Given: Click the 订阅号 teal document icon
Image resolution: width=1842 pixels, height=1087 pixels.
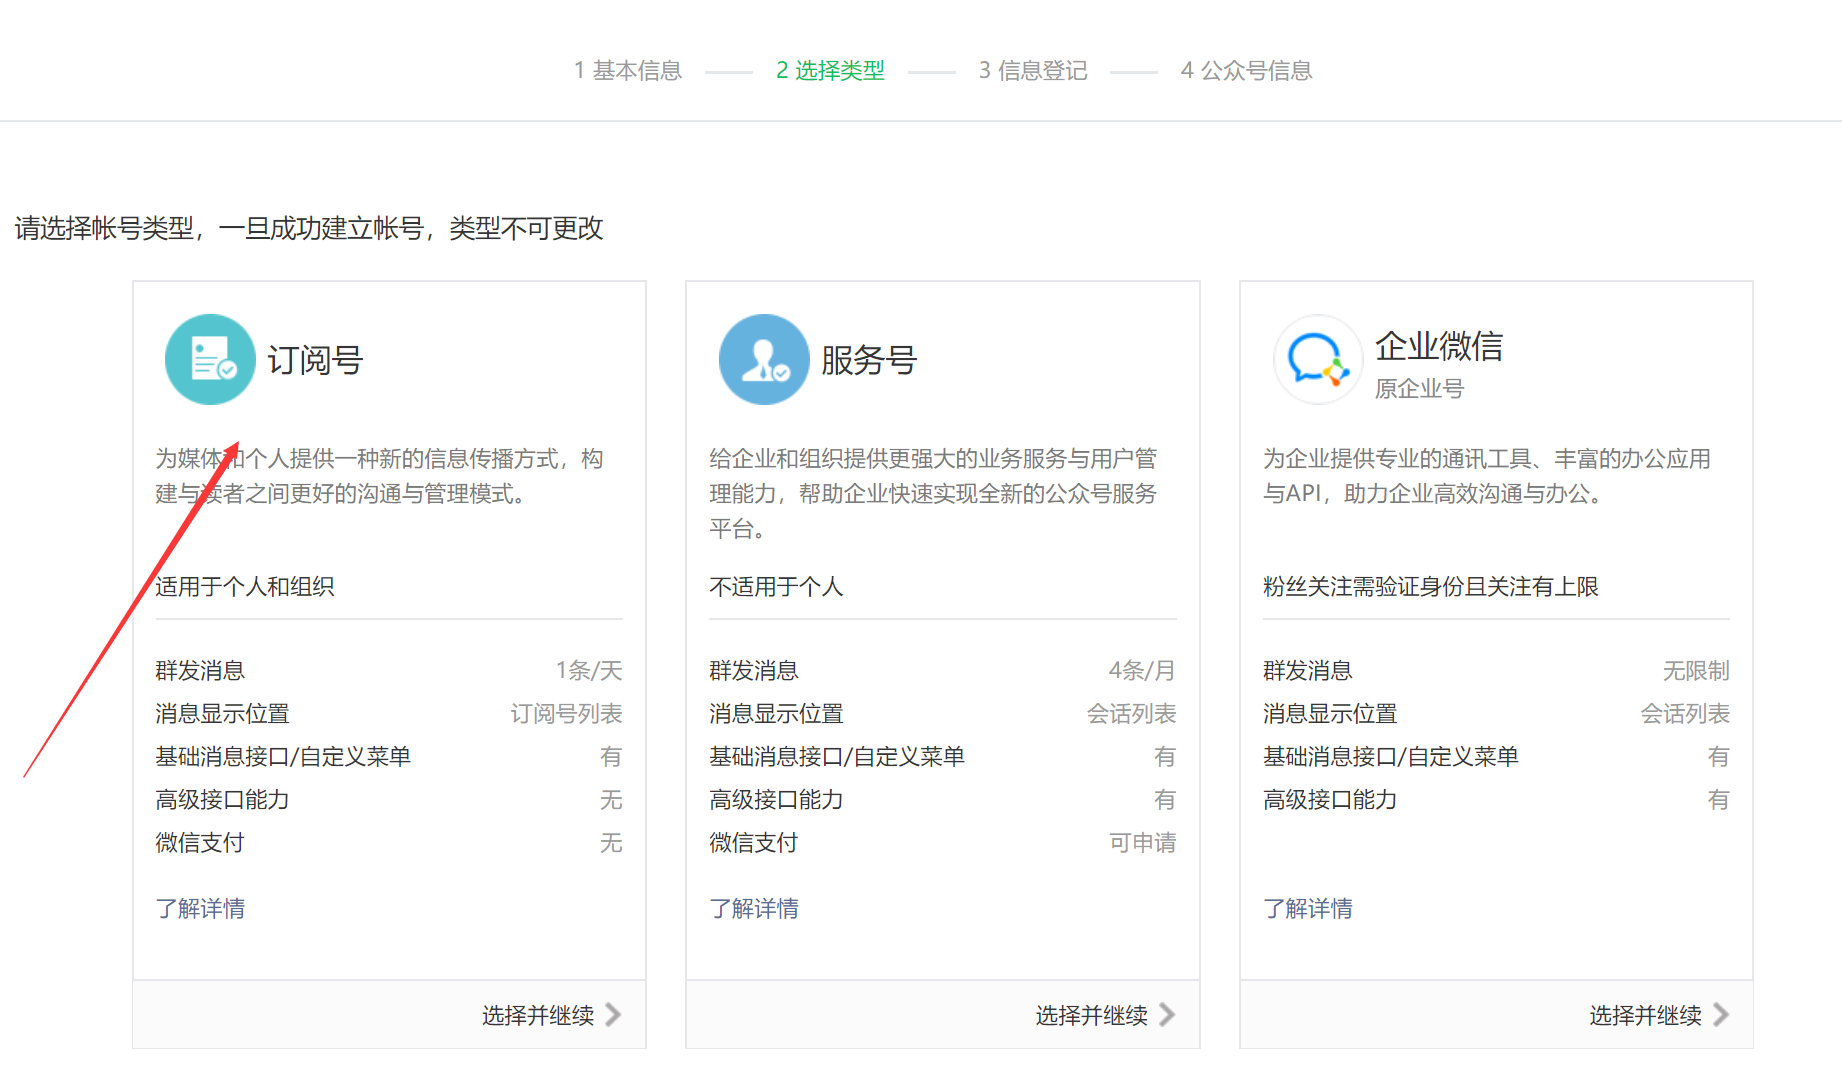Looking at the screenshot, I should pos(210,359).
